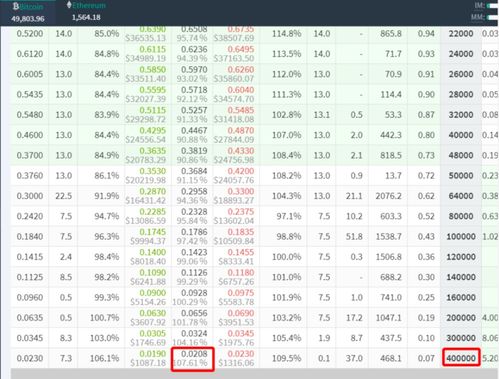This screenshot has width=499, height=379.
Task: Select the 100000 strike cell
Action: pyautogui.click(x=461, y=237)
